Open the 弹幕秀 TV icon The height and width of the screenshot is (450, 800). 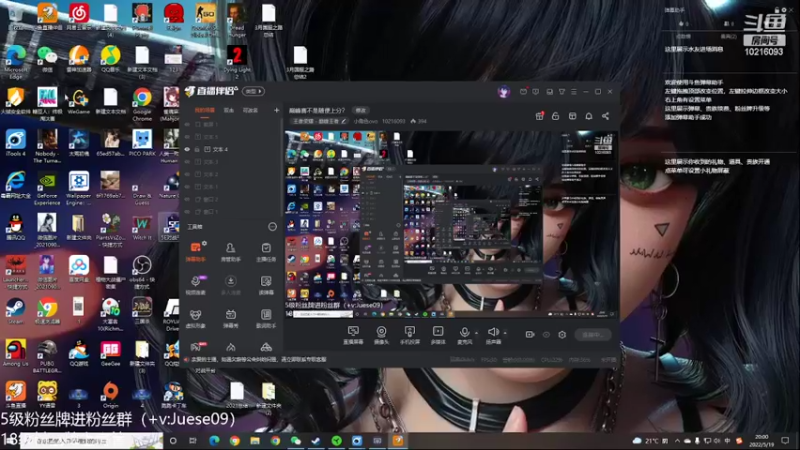[231, 318]
